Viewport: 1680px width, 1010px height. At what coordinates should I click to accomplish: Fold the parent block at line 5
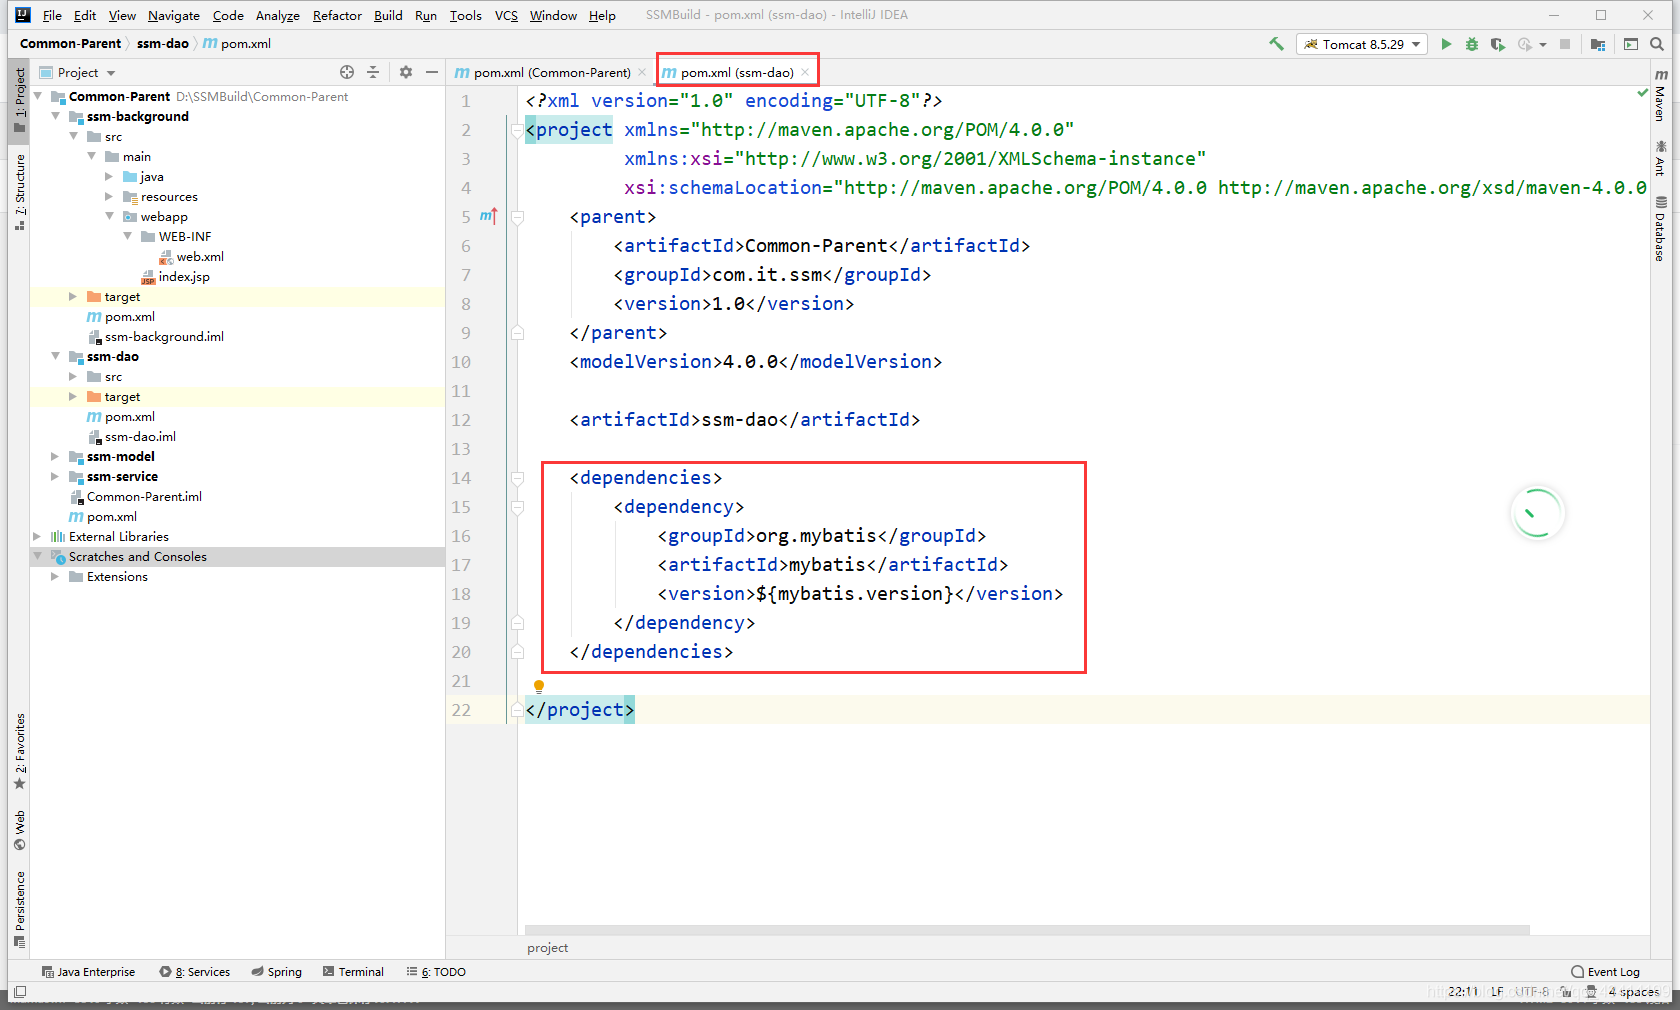point(517,217)
